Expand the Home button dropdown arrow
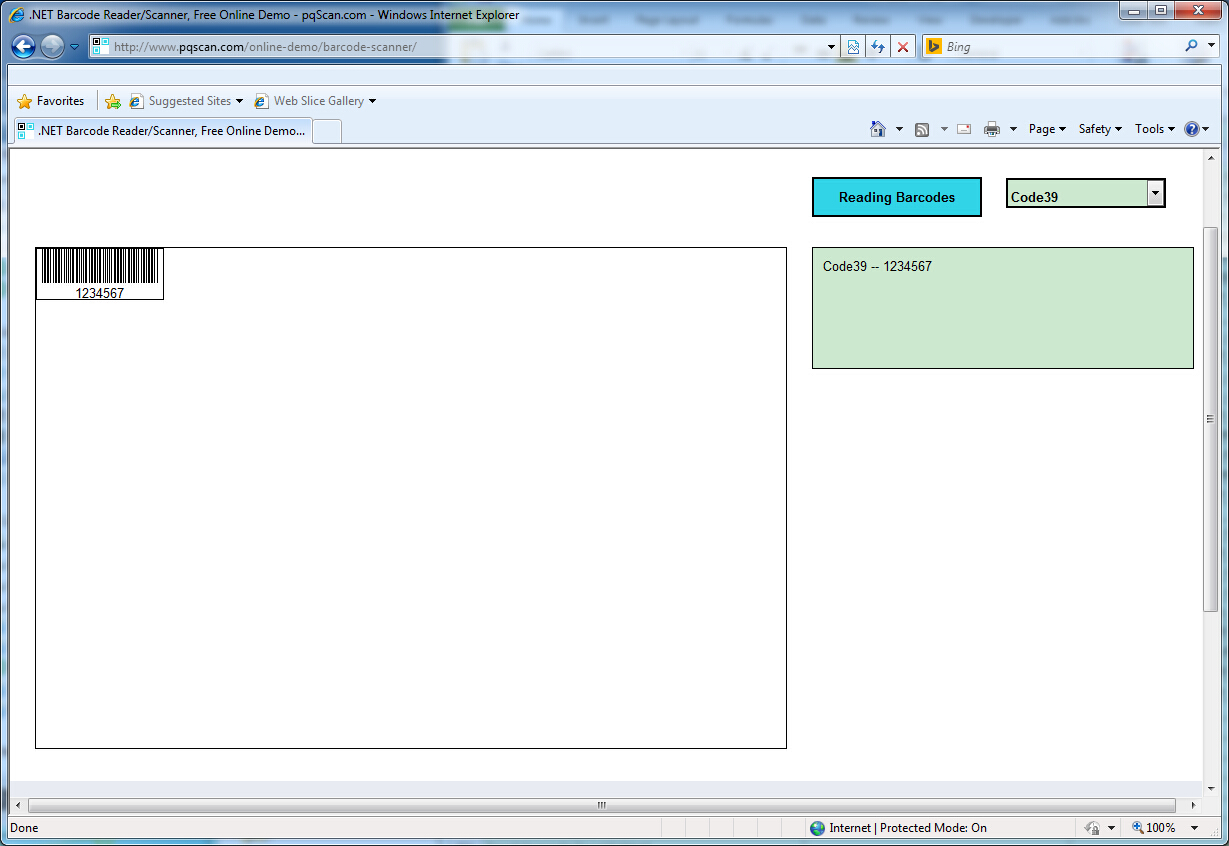Viewport: 1229px width, 846px height. click(899, 129)
